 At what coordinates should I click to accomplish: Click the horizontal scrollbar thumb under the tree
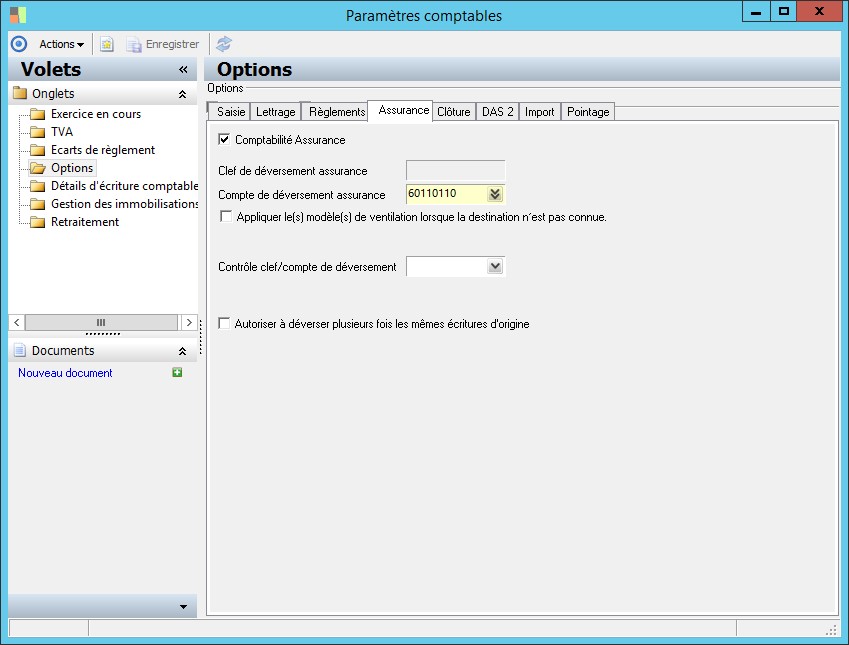(x=101, y=322)
